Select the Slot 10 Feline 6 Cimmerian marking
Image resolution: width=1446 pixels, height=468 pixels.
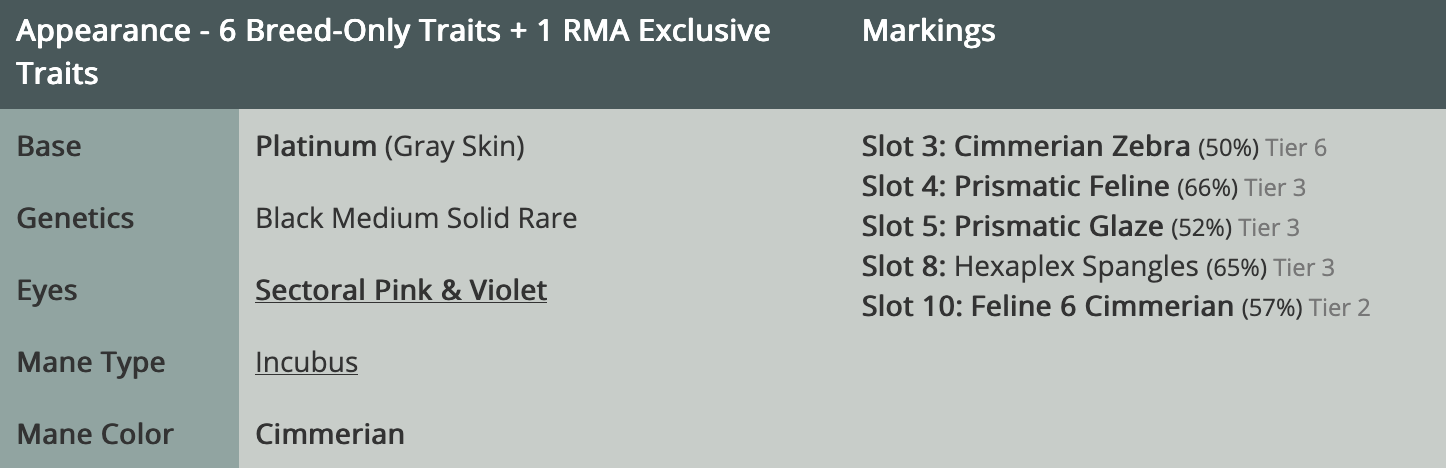(x=1048, y=307)
